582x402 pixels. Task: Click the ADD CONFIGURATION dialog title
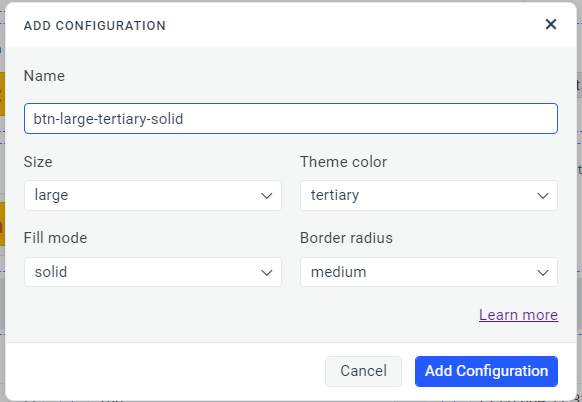[95, 26]
